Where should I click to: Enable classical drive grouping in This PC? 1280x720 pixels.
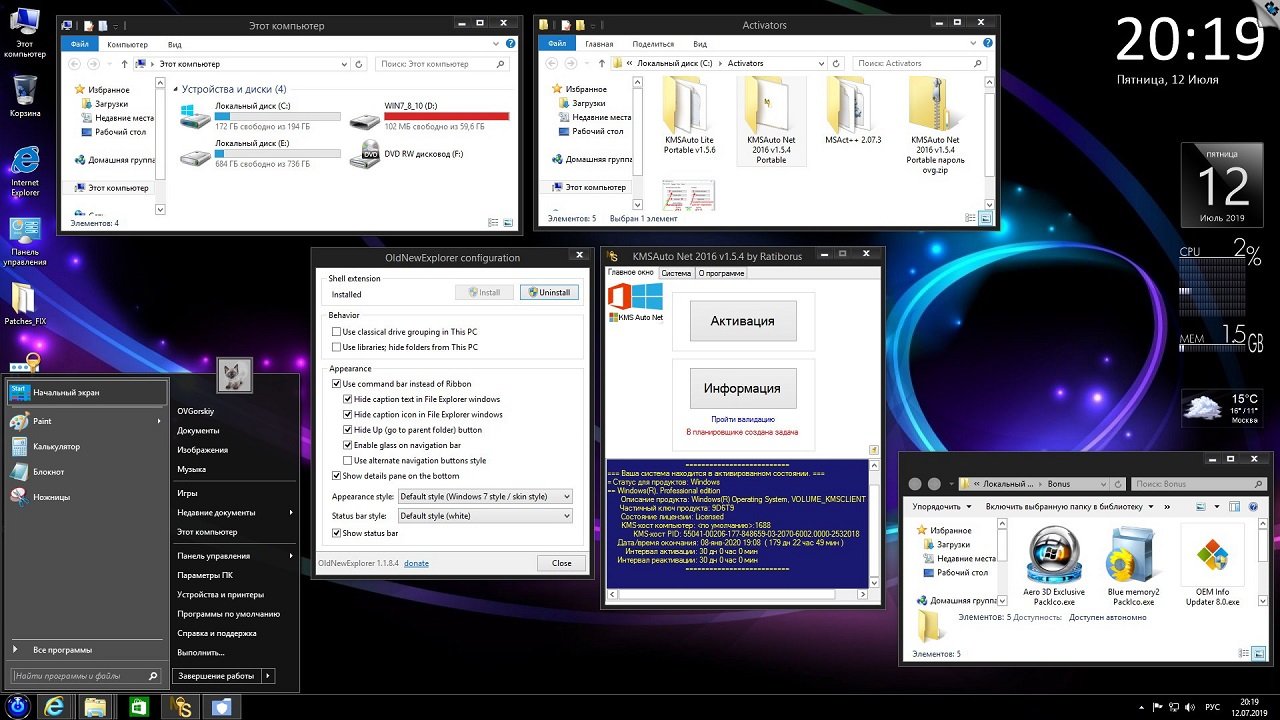tap(337, 332)
